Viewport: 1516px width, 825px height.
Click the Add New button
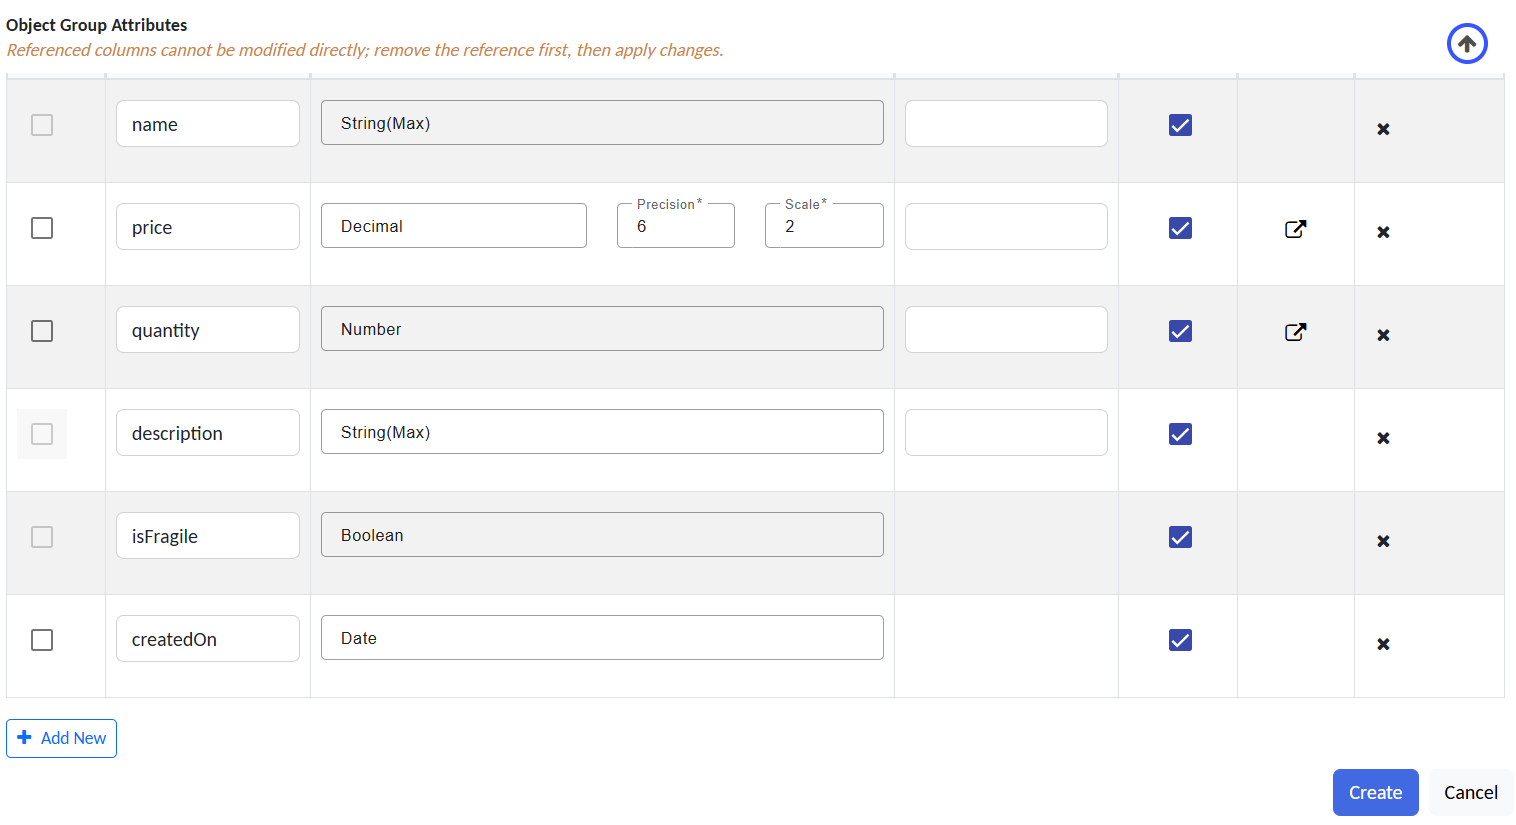coord(62,738)
